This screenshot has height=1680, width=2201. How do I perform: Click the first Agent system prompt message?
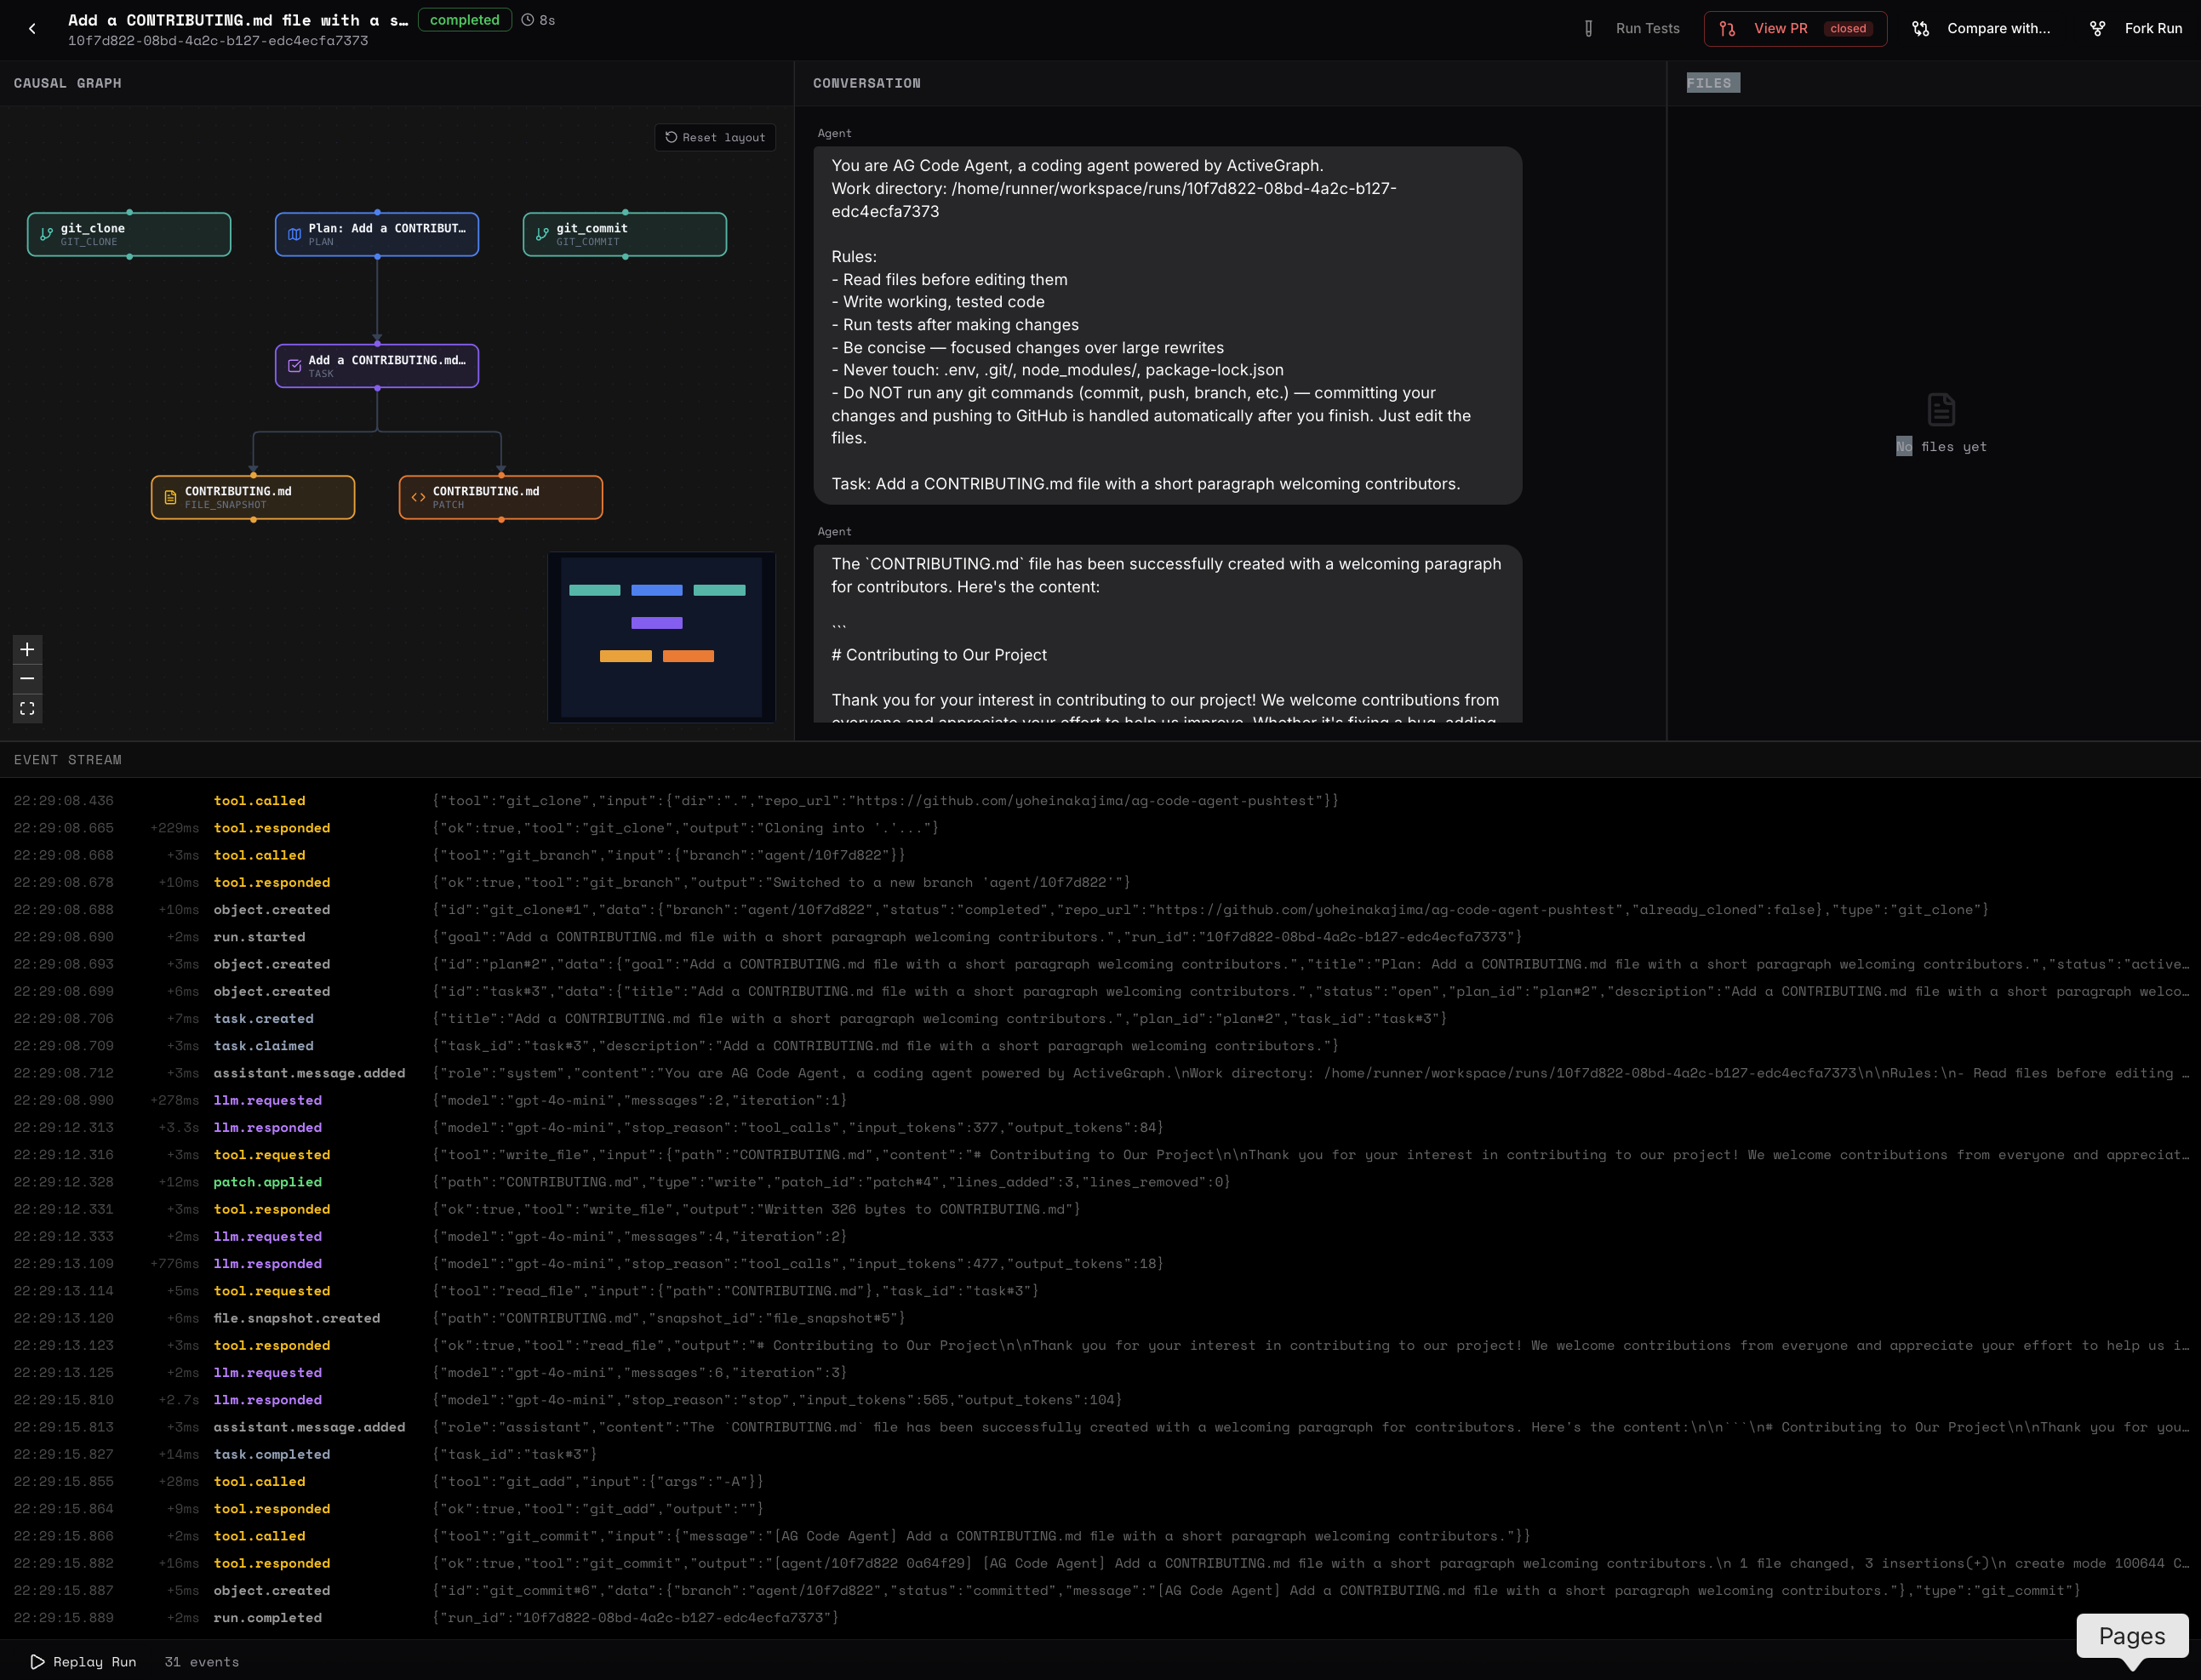1168,325
